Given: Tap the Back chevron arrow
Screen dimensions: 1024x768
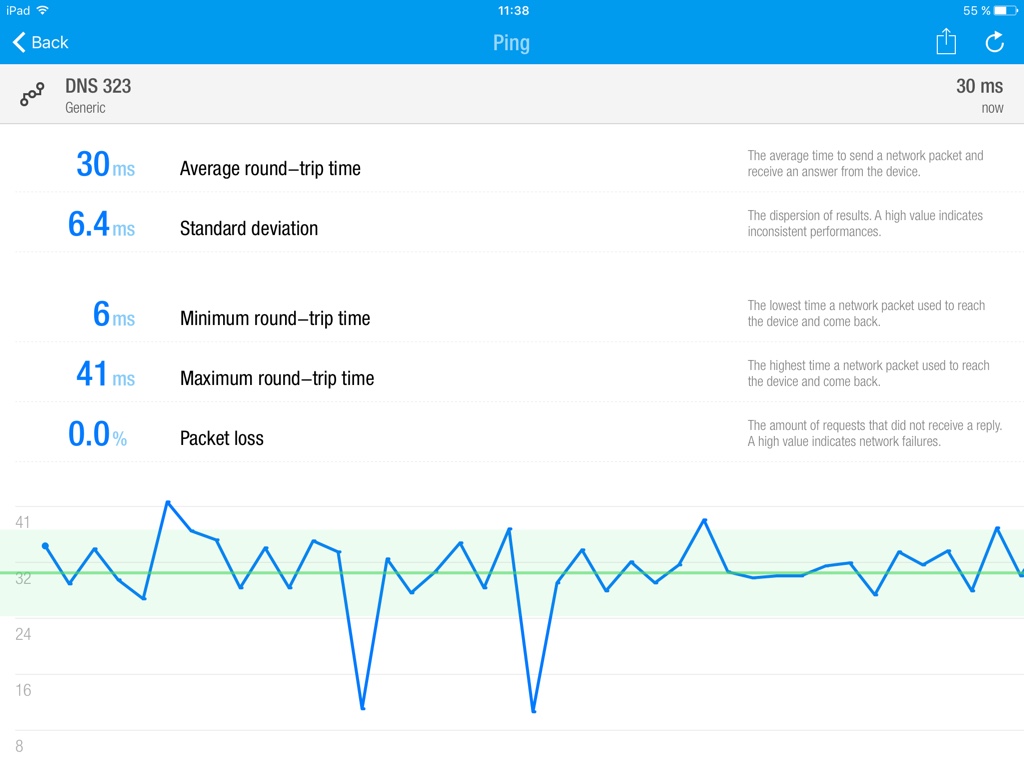Looking at the screenshot, I should coord(19,42).
